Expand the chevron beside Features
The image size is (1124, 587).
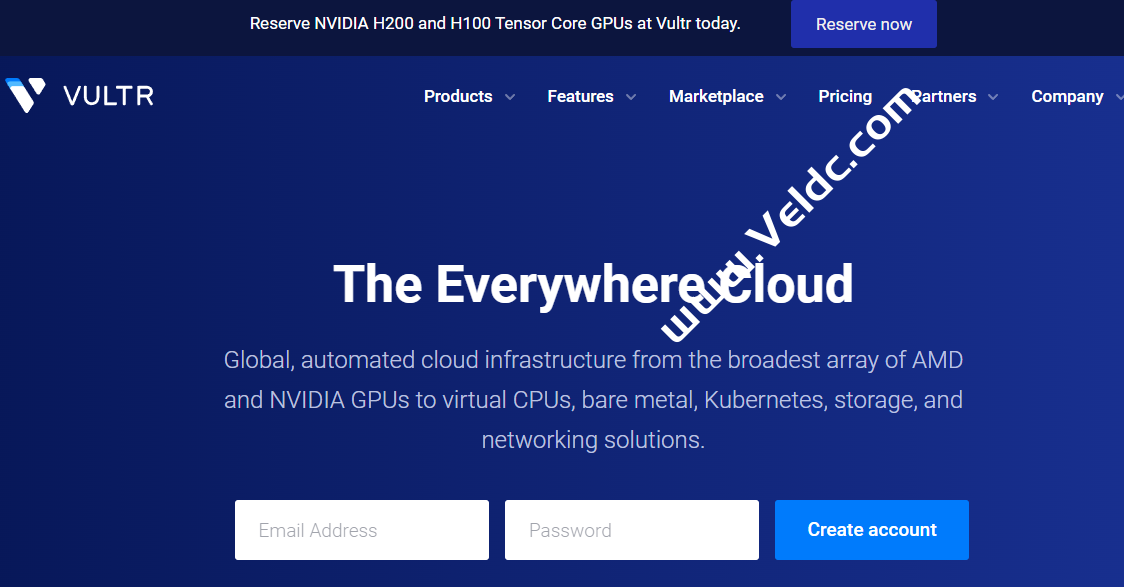pos(631,97)
